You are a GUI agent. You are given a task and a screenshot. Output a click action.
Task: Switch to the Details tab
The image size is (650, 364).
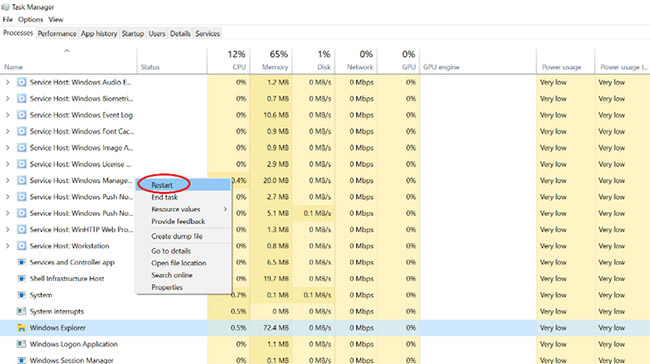[x=180, y=34]
